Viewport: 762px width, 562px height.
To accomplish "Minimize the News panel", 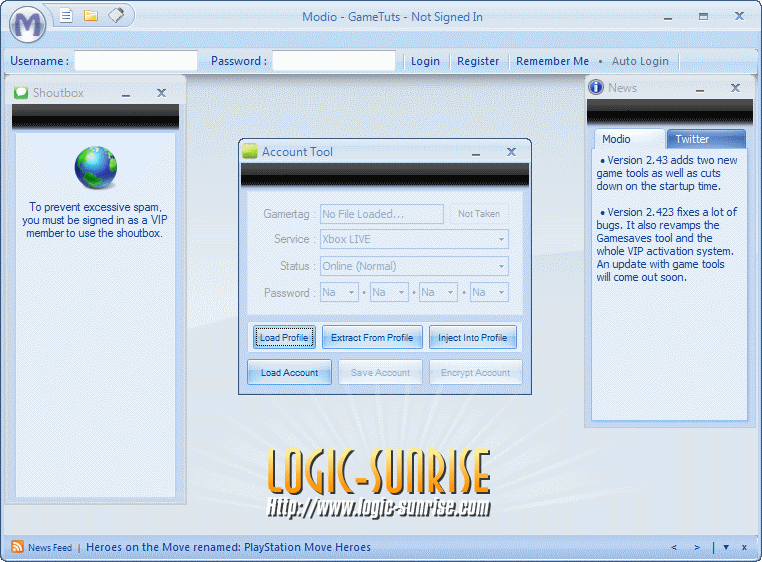I will click(700, 89).
